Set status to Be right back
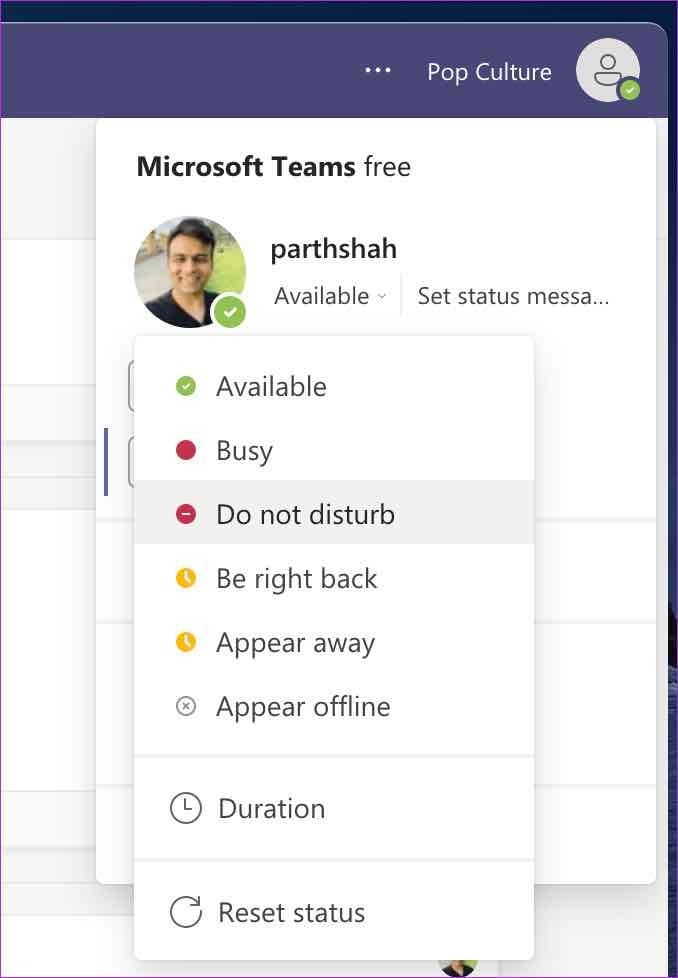The height and width of the screenshot is (978, 678). [x=334, y=578]
